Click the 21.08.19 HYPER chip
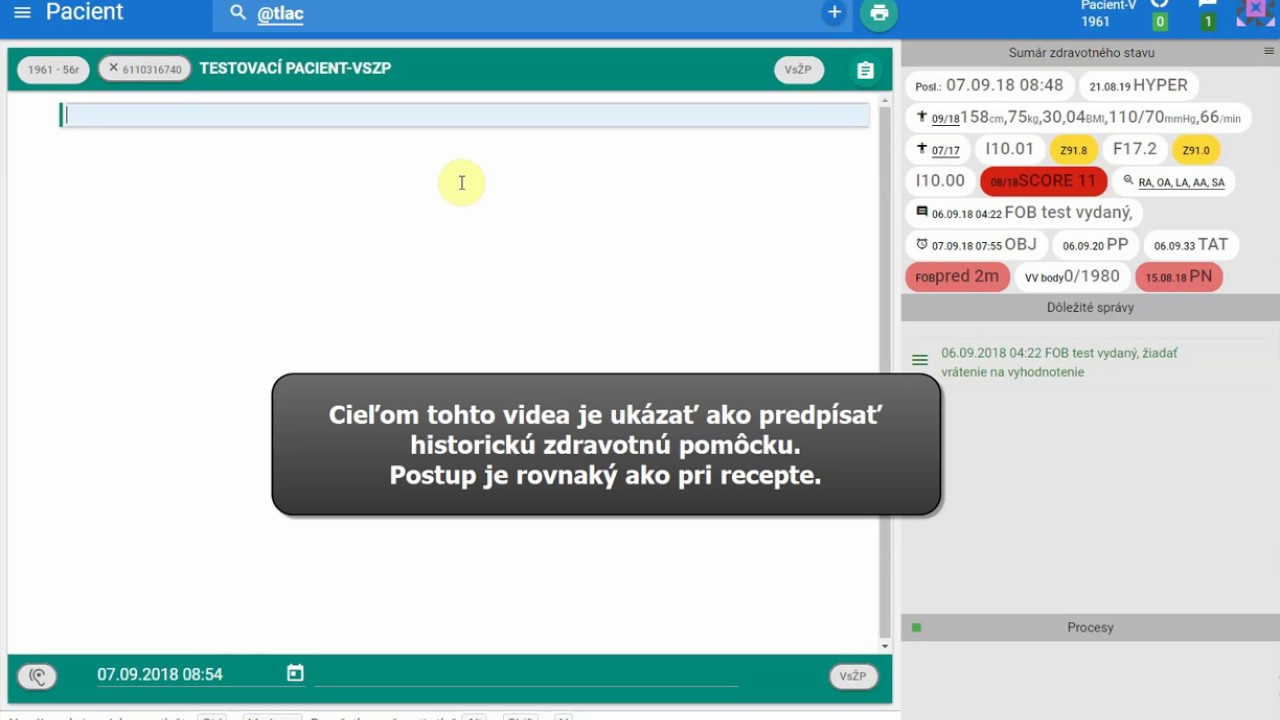Image resolution: width=1280 pixels, height=720 pixels. 1138,86
